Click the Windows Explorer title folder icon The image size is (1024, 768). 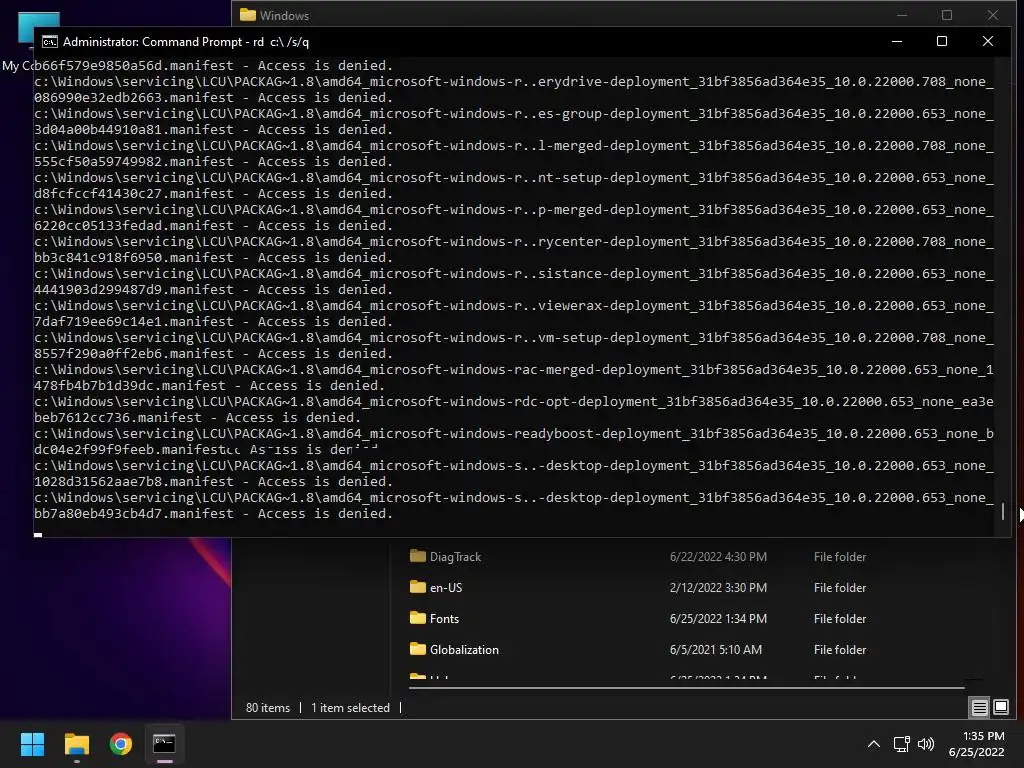[x=248, y=15]
